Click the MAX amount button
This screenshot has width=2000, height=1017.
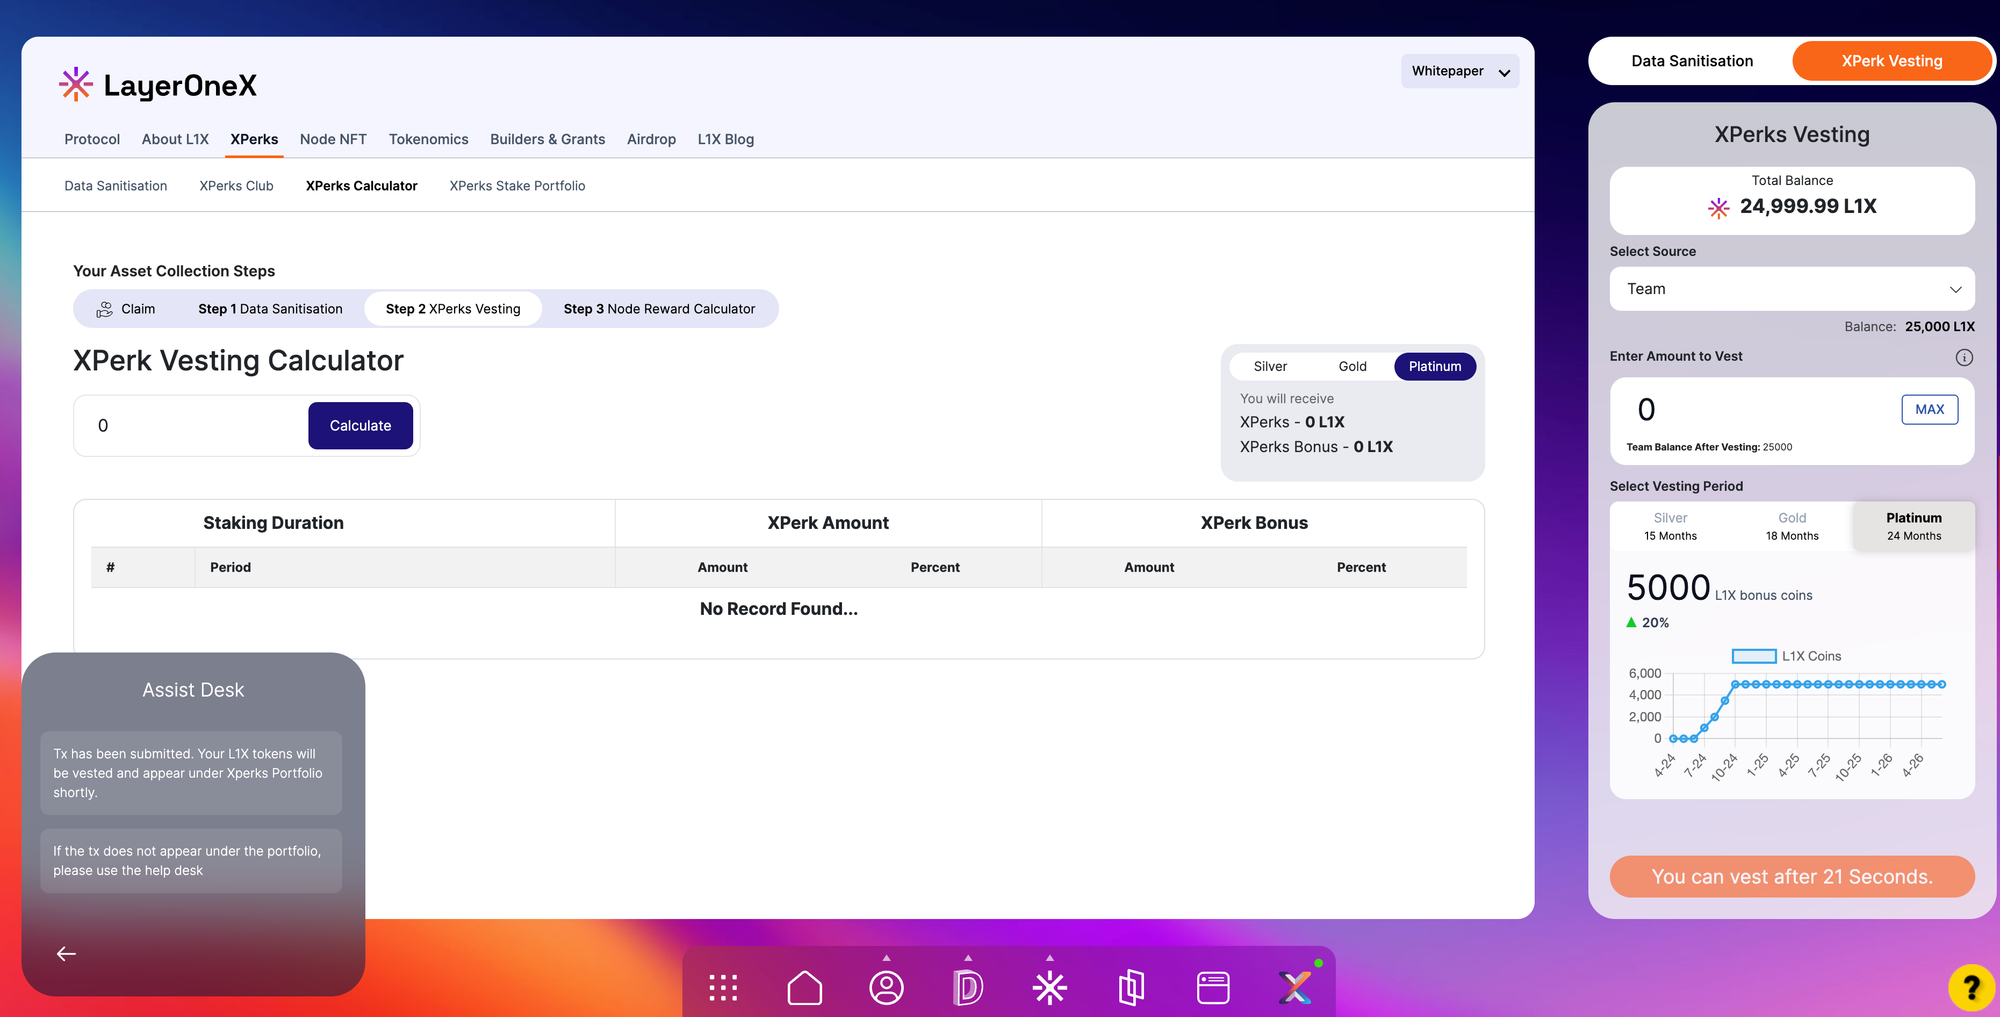tap(1929, 409)
